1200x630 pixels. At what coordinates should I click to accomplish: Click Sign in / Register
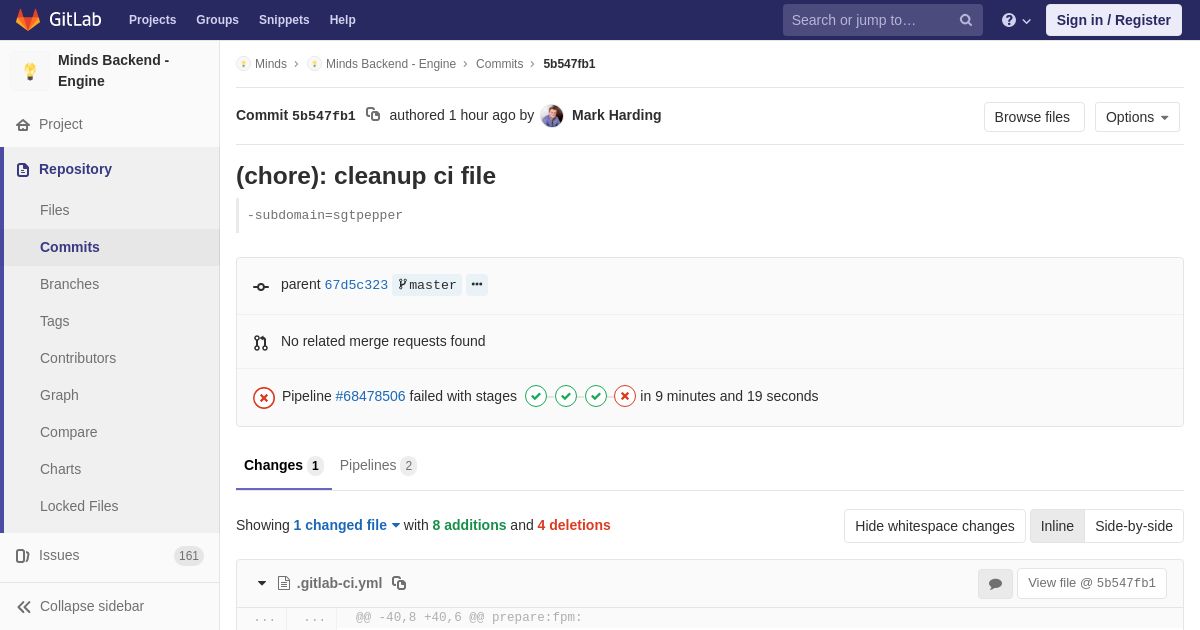pos(1114,20)
